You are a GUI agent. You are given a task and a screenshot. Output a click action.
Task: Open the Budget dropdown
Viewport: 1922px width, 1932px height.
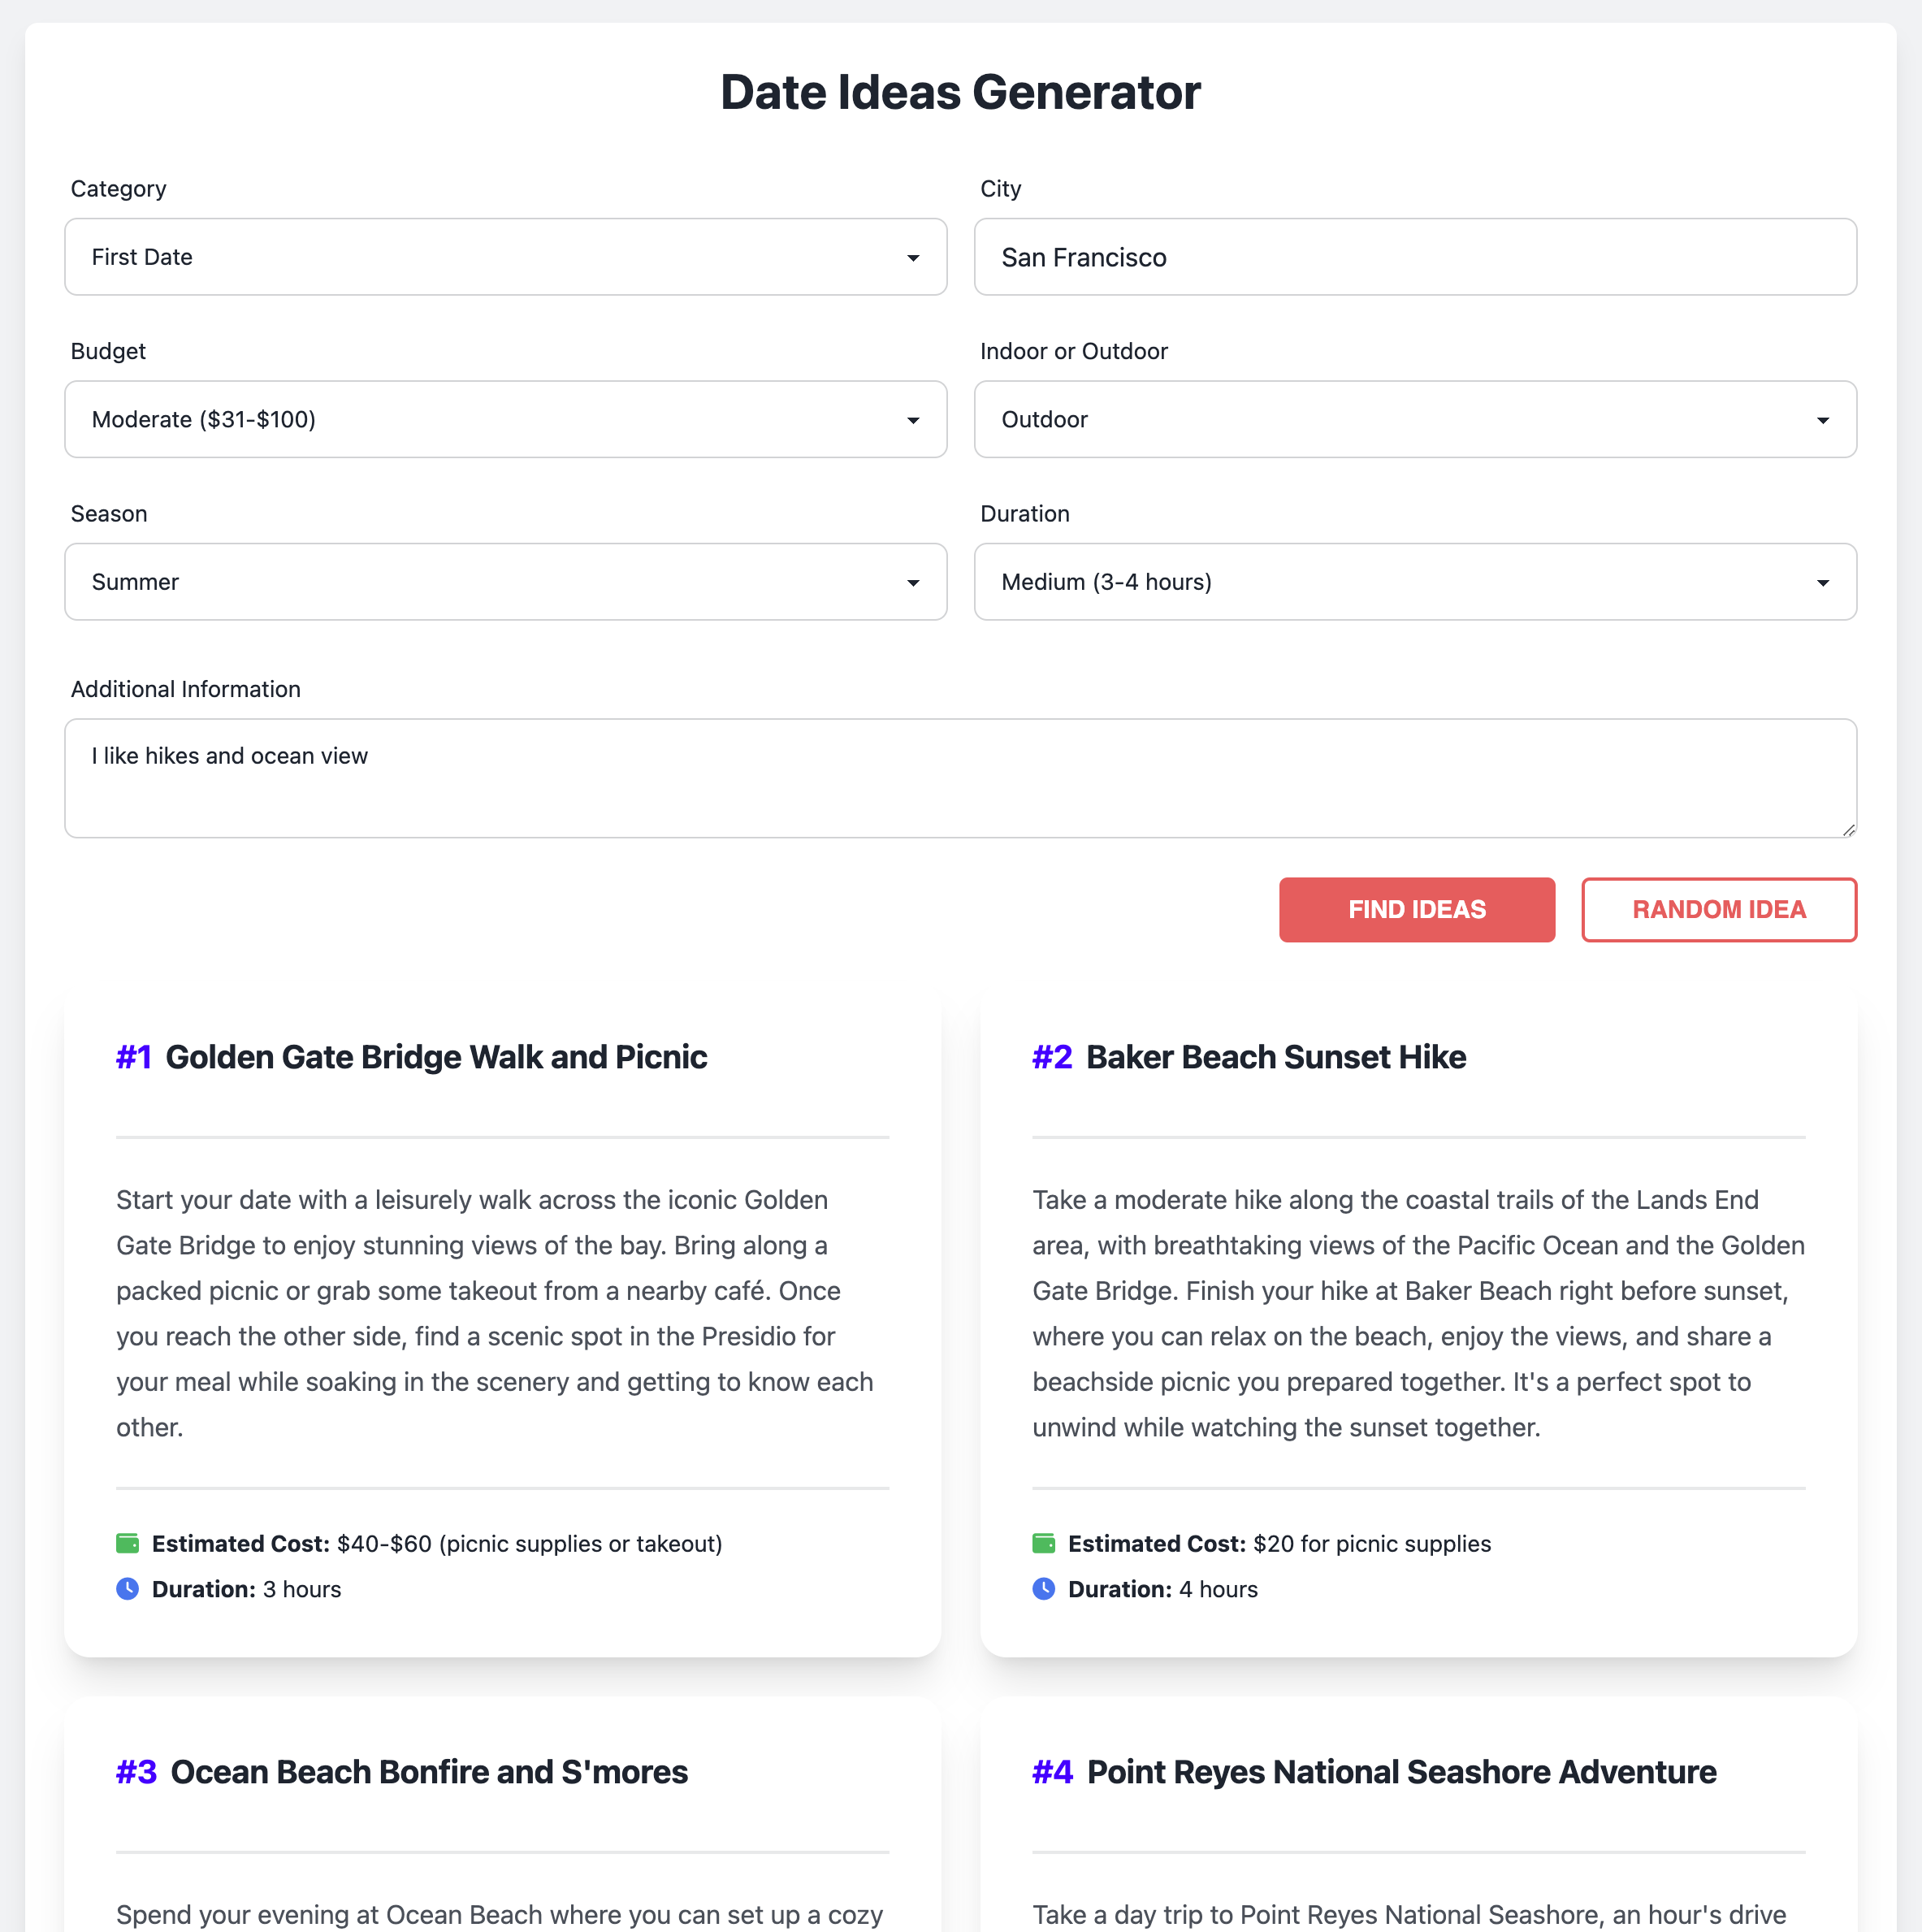pyautogui.click(x=505, y=419)
